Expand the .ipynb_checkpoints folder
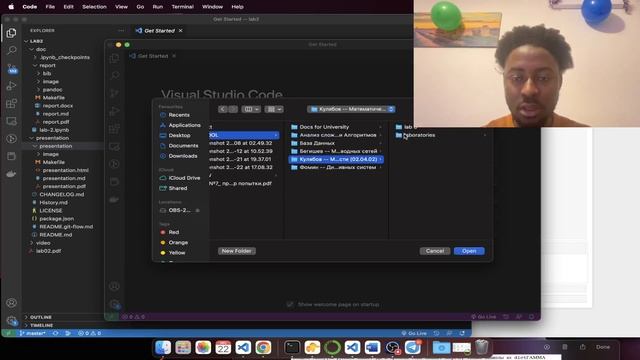The image size is (640, 360). point(64,58)
